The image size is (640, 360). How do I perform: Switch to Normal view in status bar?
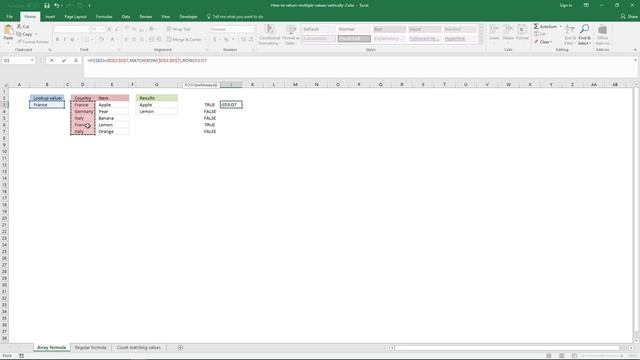(549, 356)
